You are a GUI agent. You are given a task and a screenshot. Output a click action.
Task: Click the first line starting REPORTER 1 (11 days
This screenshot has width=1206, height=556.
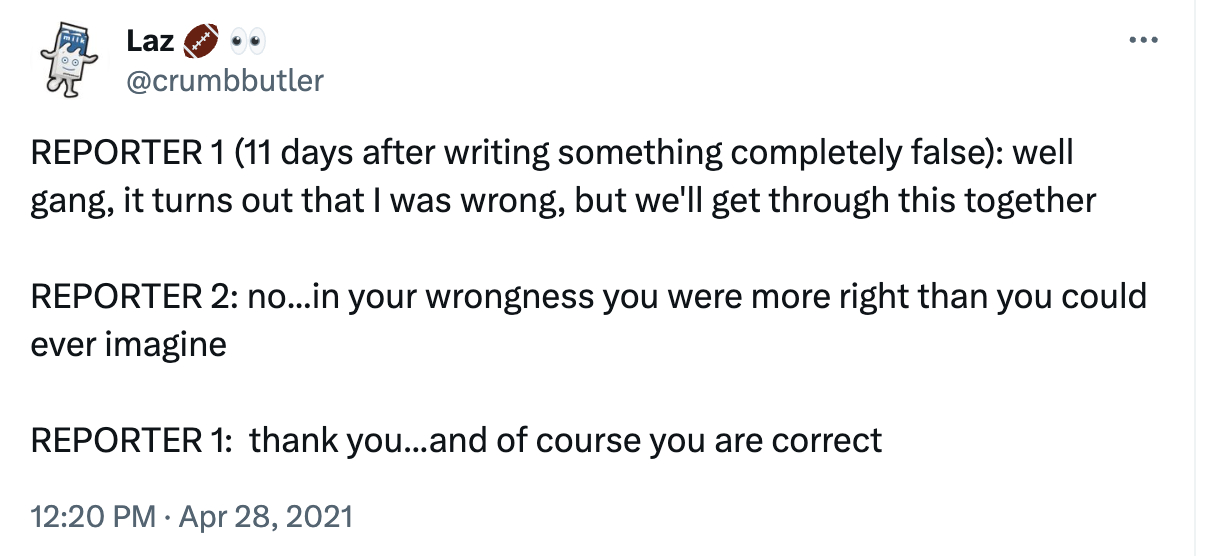[550, 154]
